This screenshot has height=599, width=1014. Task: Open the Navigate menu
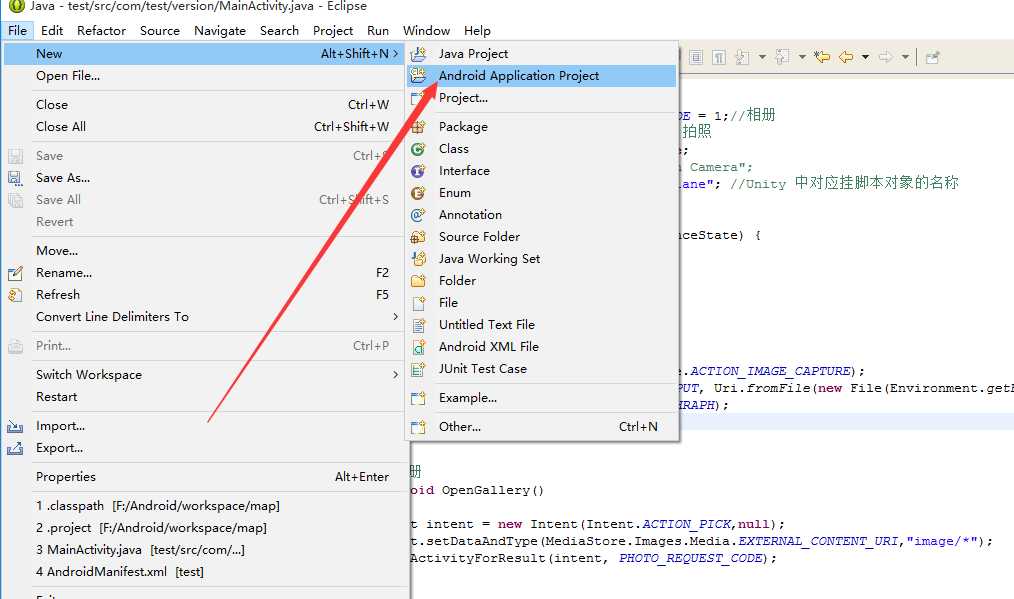click(220, 30)
